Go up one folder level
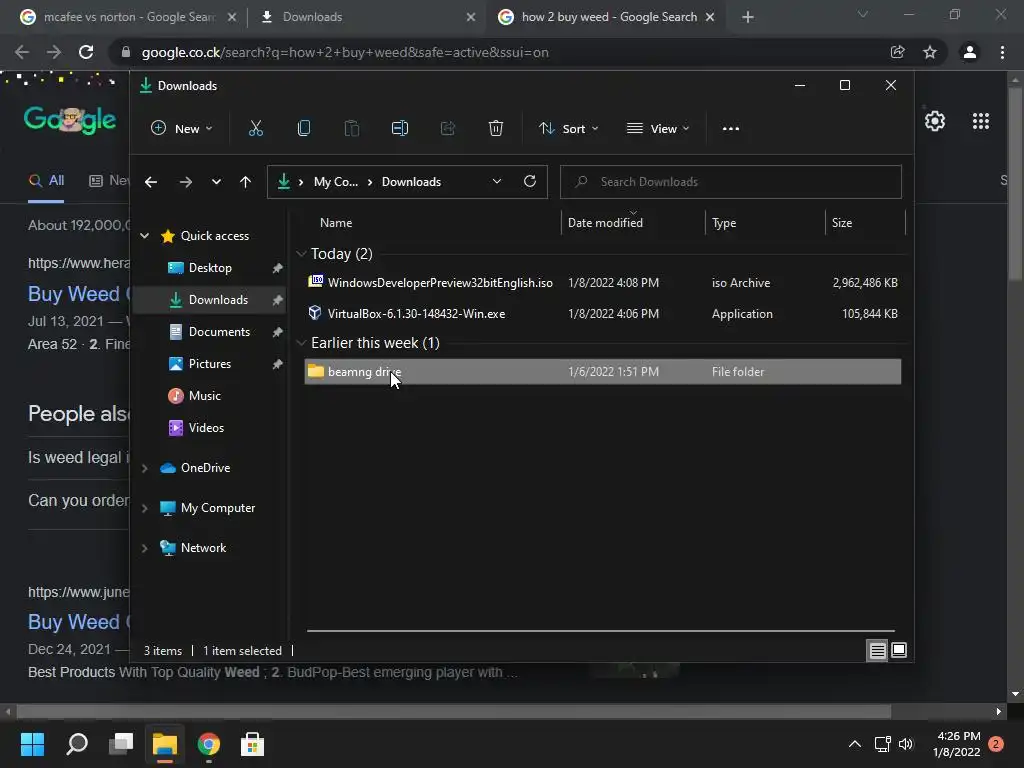The width and height of the screenshot is (1024, 768). coord(245,182)
